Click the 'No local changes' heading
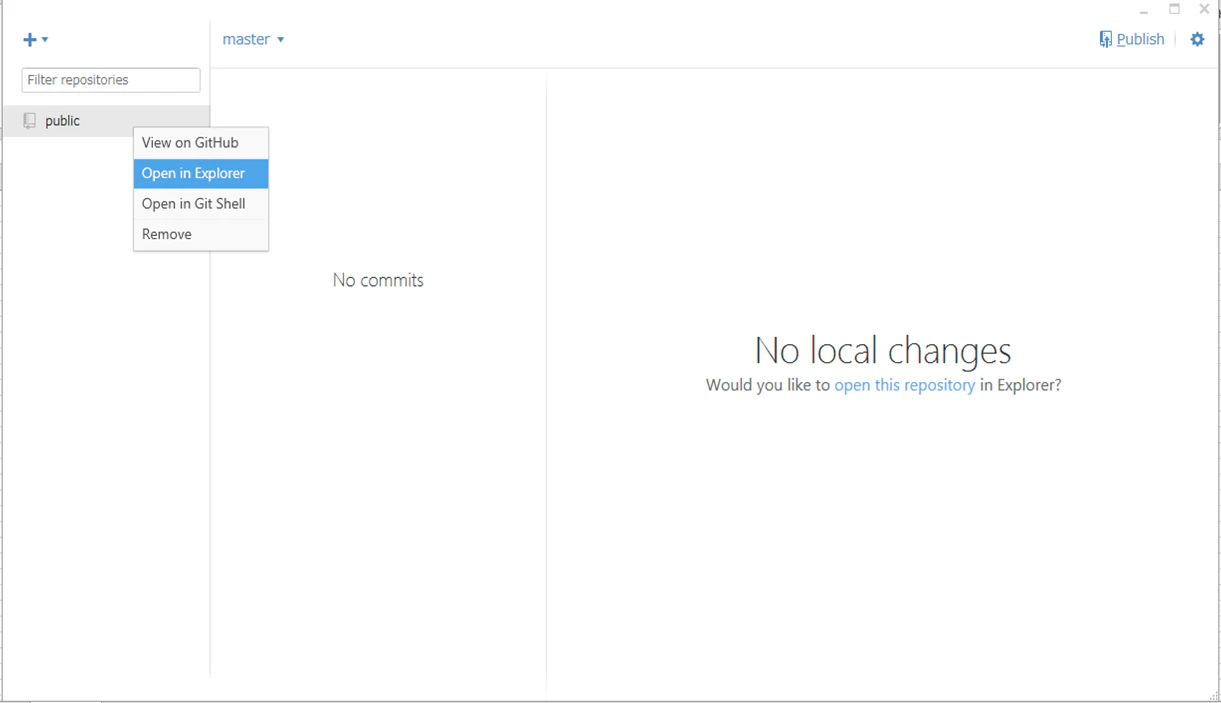 click(x=883, y=350)
